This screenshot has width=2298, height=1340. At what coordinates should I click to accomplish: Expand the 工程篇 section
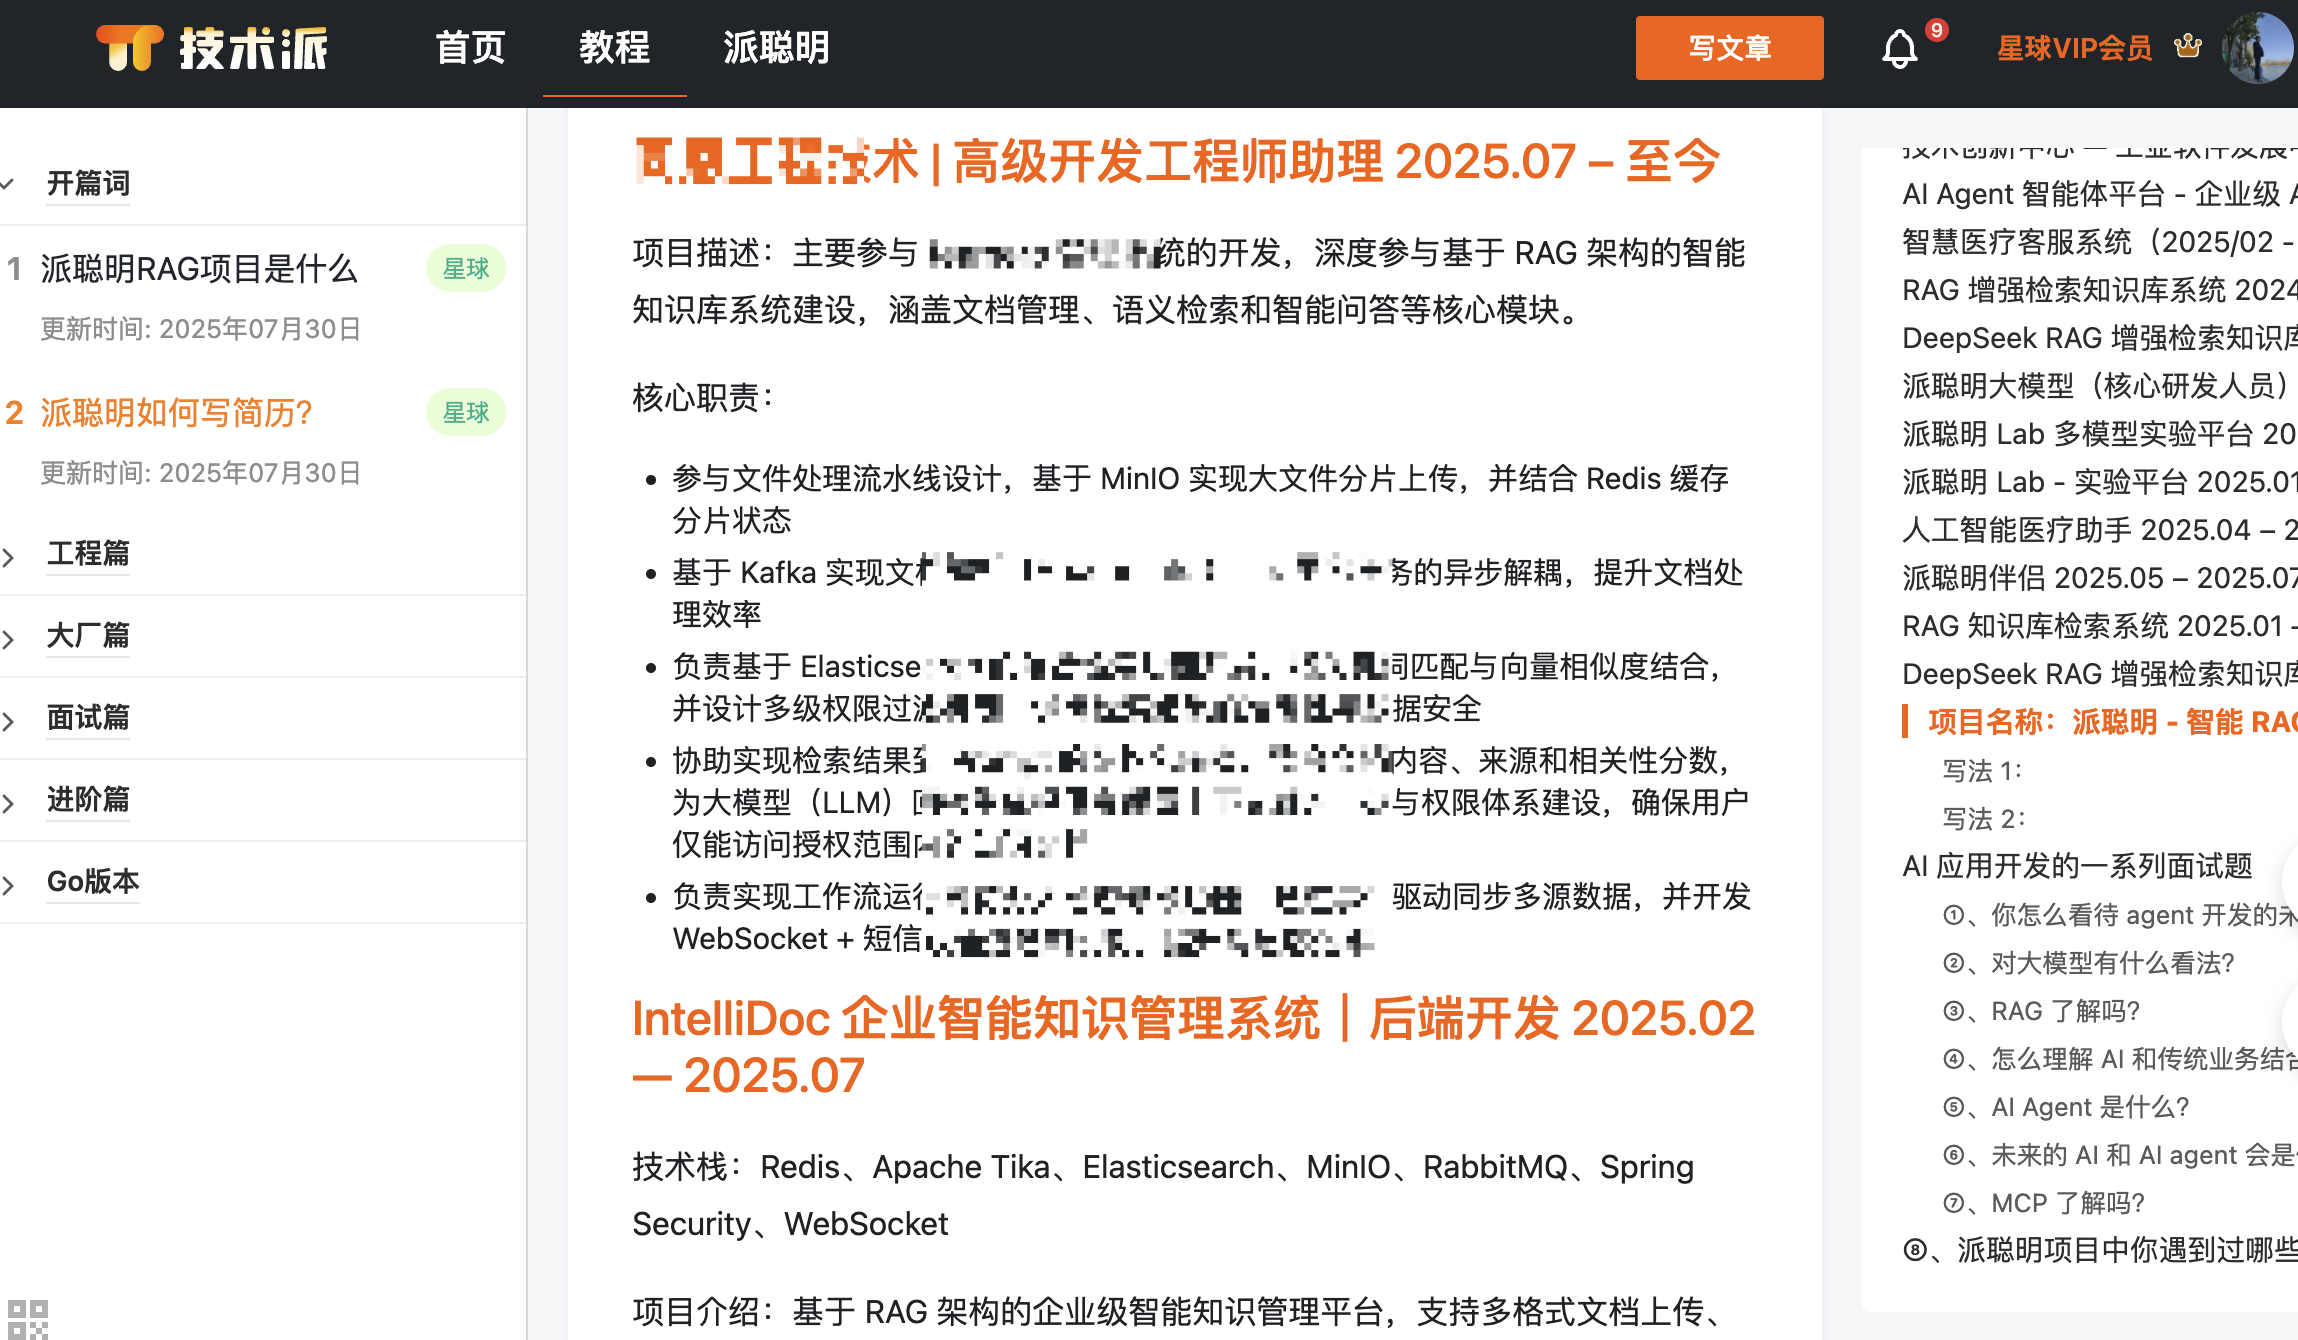88,553
